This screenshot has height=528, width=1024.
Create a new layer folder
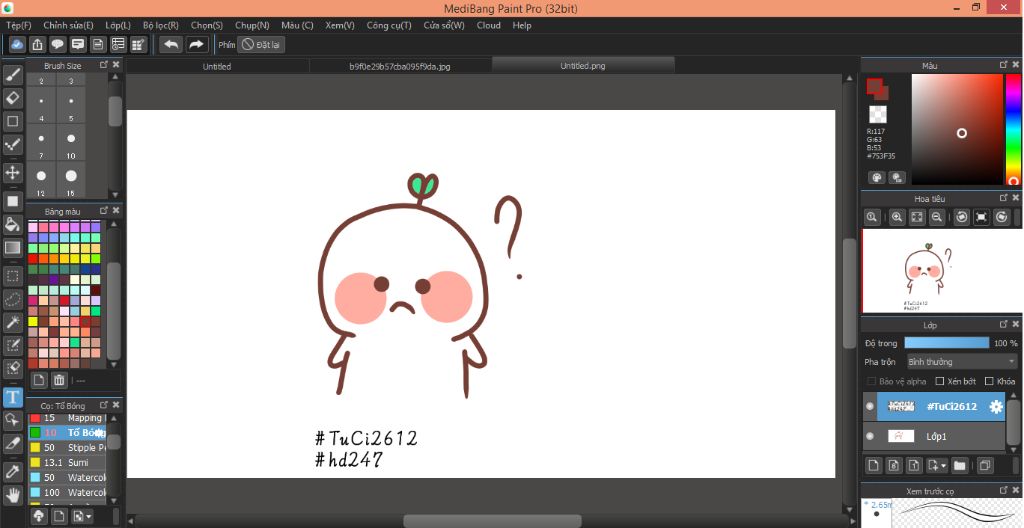click(959, 465)
